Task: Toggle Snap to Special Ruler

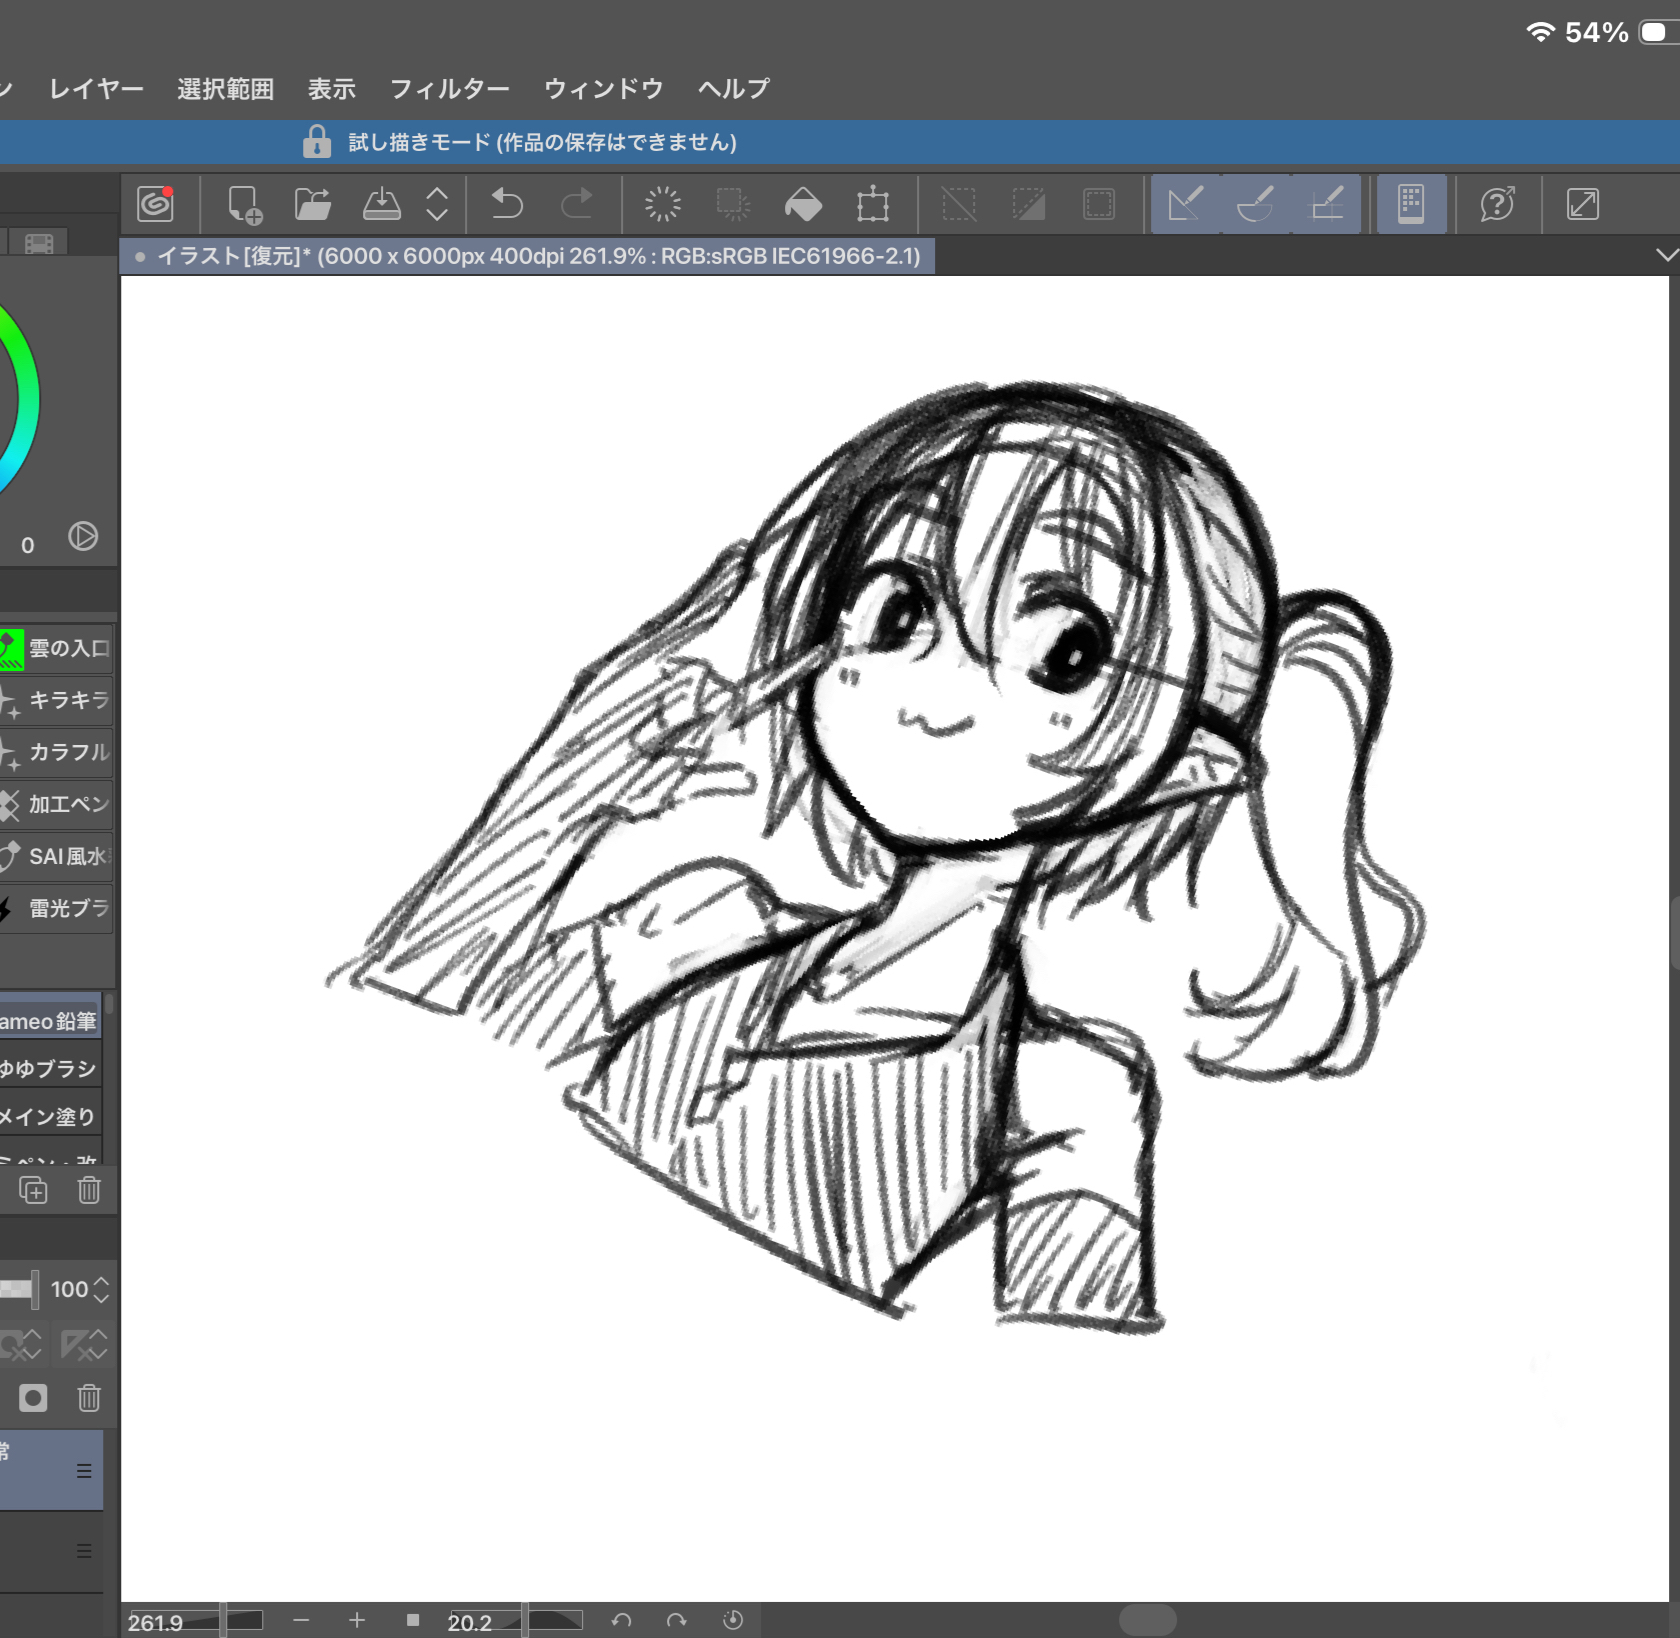Action: point(1256,204)
